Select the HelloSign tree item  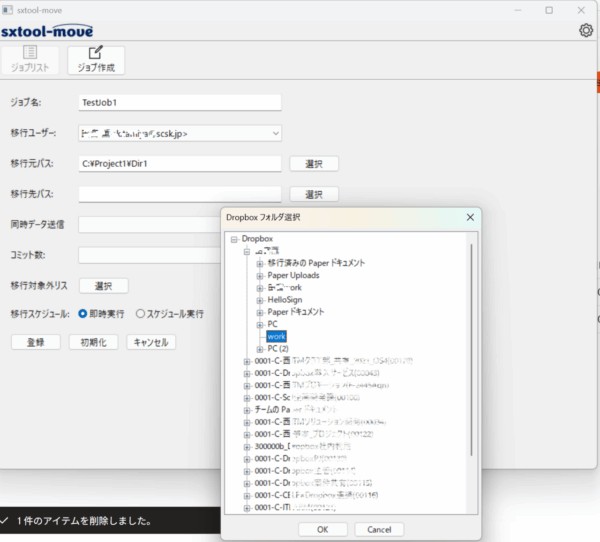(285, 300)
